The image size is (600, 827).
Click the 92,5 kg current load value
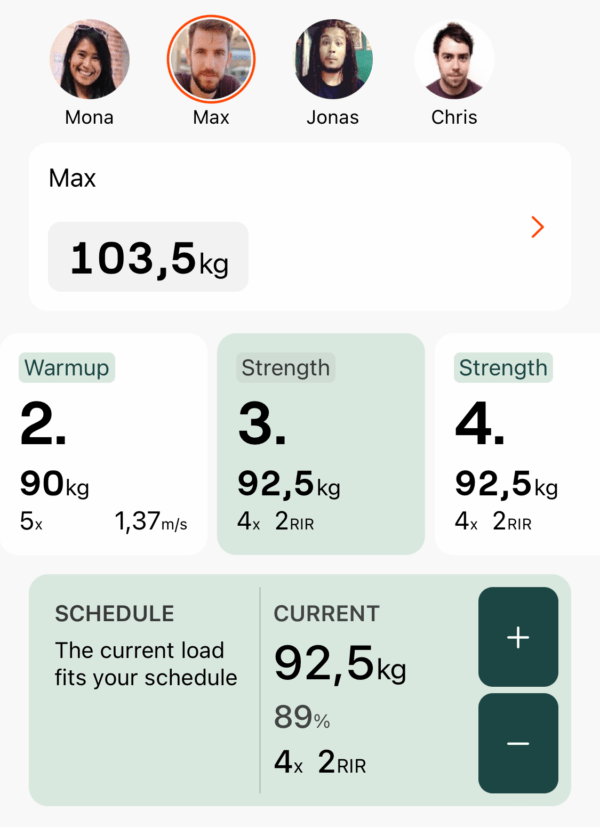coord(338,665)
